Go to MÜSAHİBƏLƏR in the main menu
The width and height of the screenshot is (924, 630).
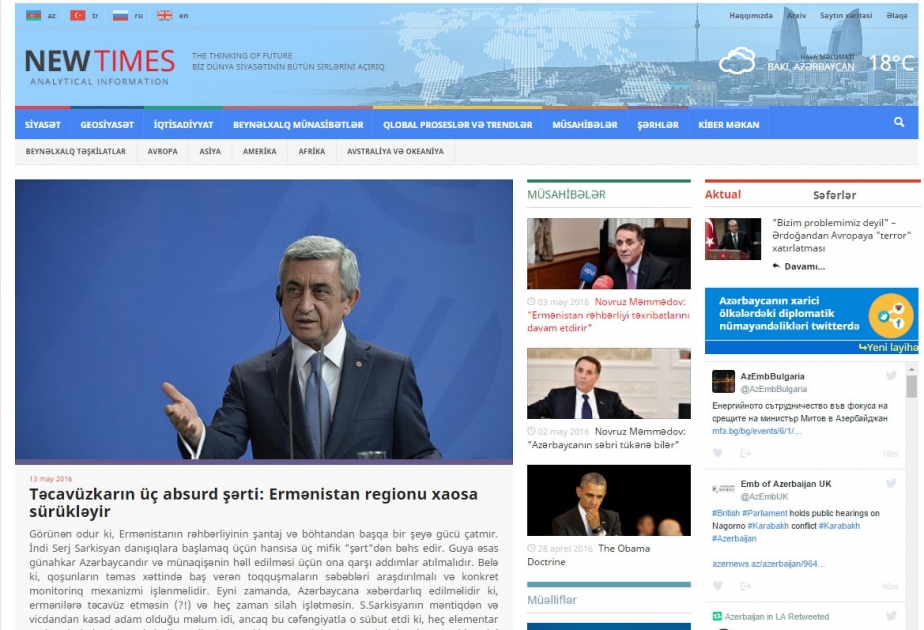tap(585, 125)
